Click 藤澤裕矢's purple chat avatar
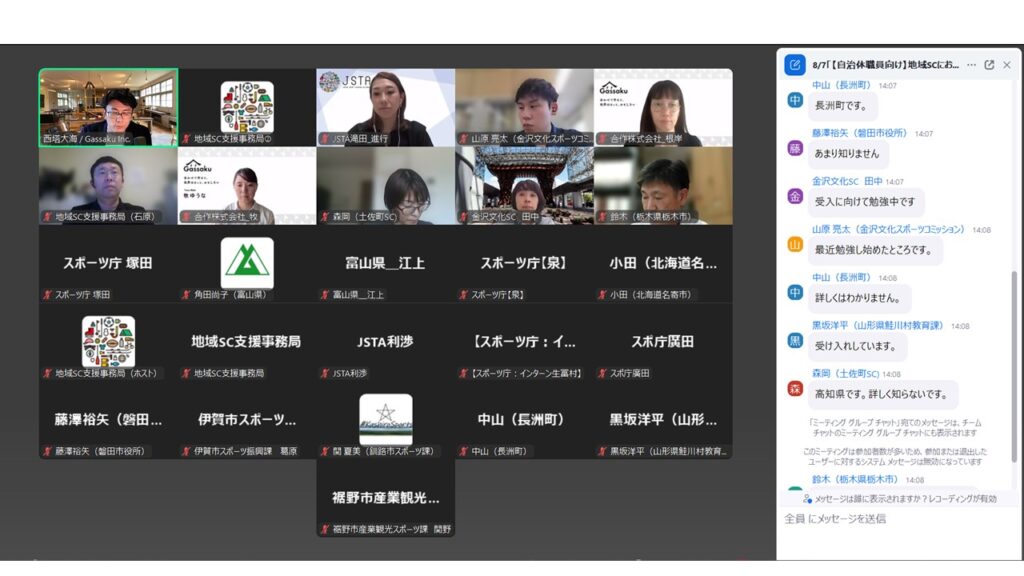This screenshot has width=1024, height=576. tap(795, 148)
